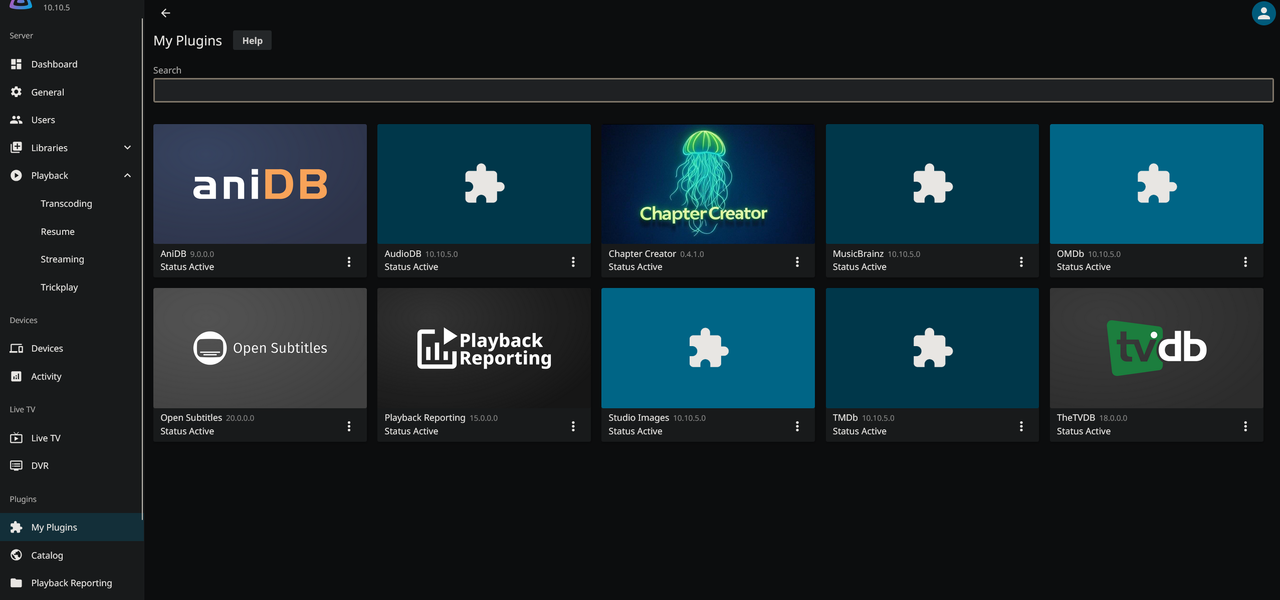Open the three-dot menu for TheTVDB
This screenshot has width=1280, height=600.
pos(1245,426)
